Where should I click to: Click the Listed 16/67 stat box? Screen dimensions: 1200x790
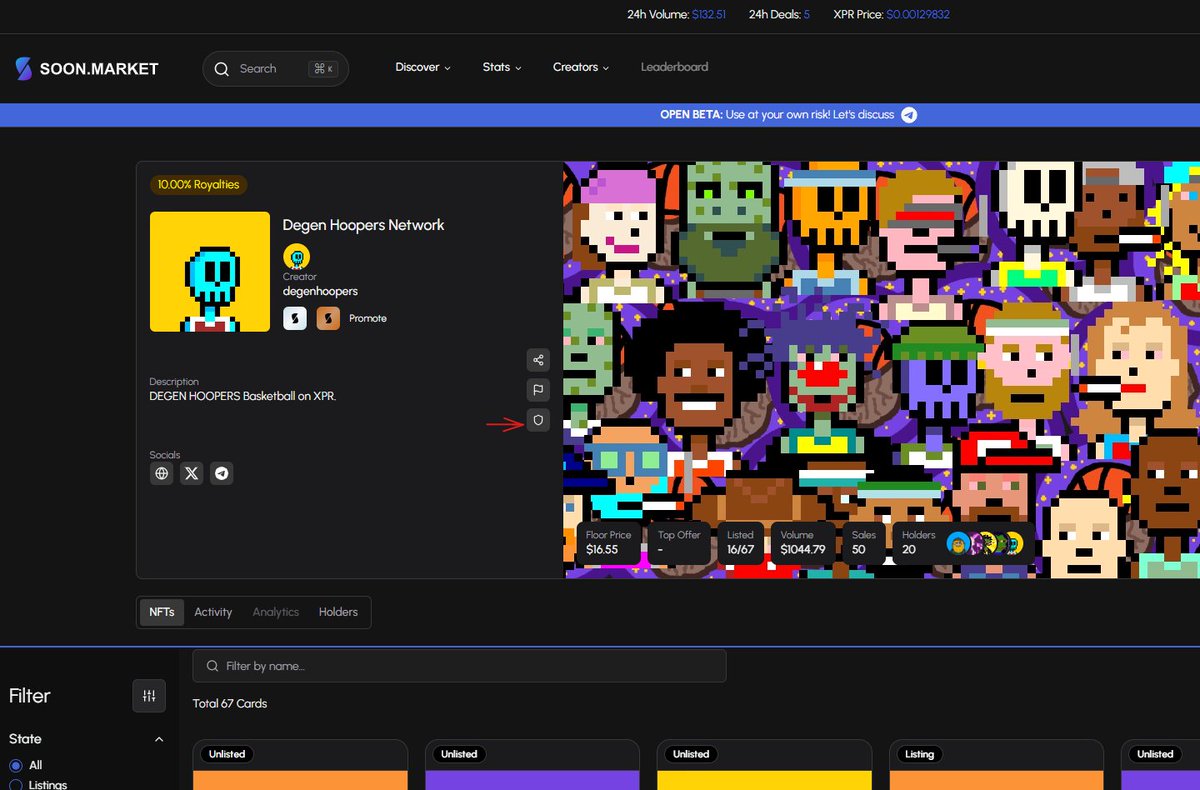coord(741,543)
